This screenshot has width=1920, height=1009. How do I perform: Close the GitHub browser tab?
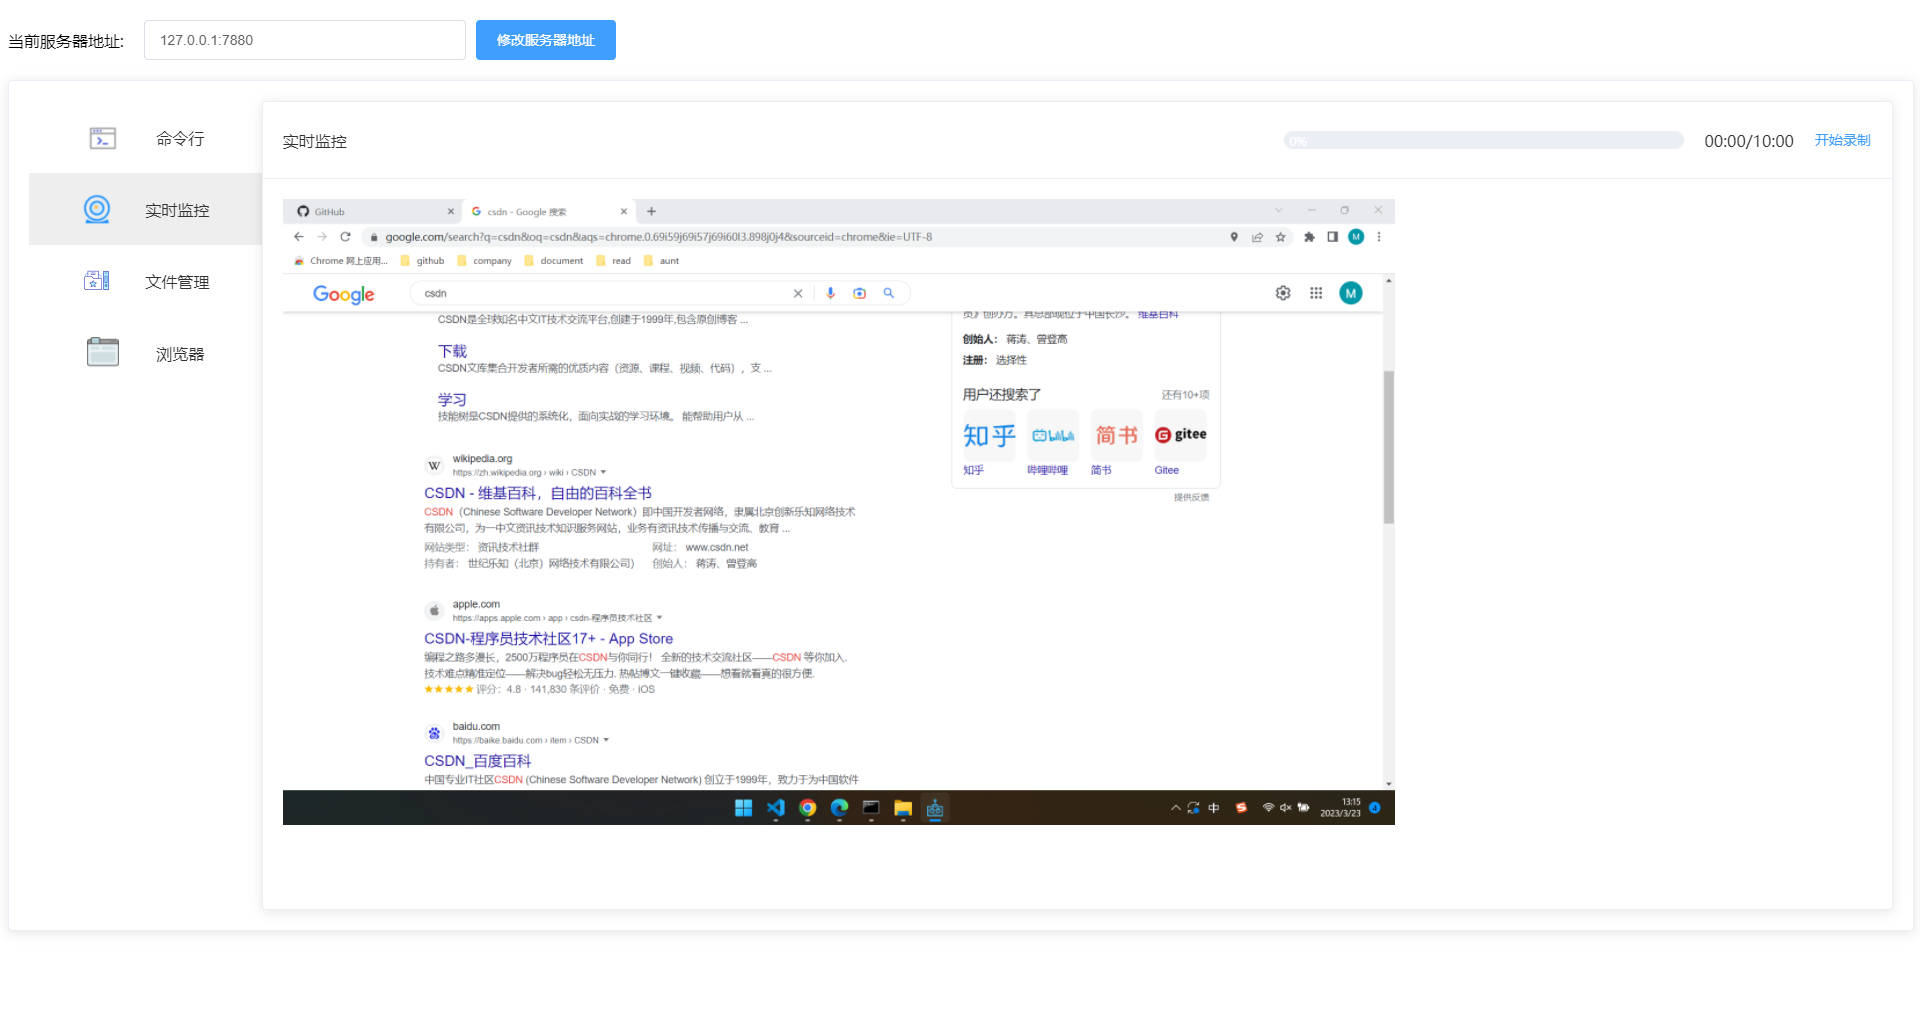coord(450,211)
